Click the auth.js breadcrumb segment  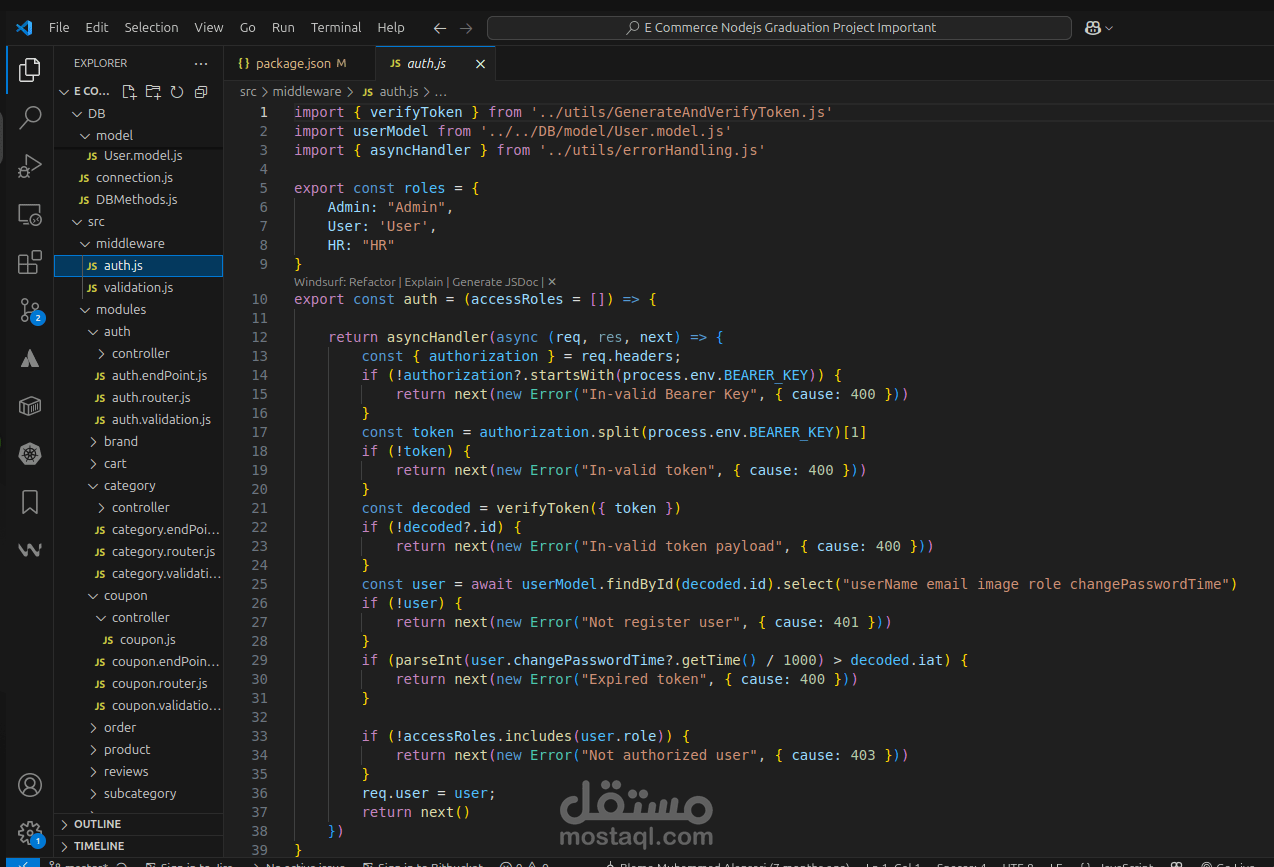(x=398, y=92)
